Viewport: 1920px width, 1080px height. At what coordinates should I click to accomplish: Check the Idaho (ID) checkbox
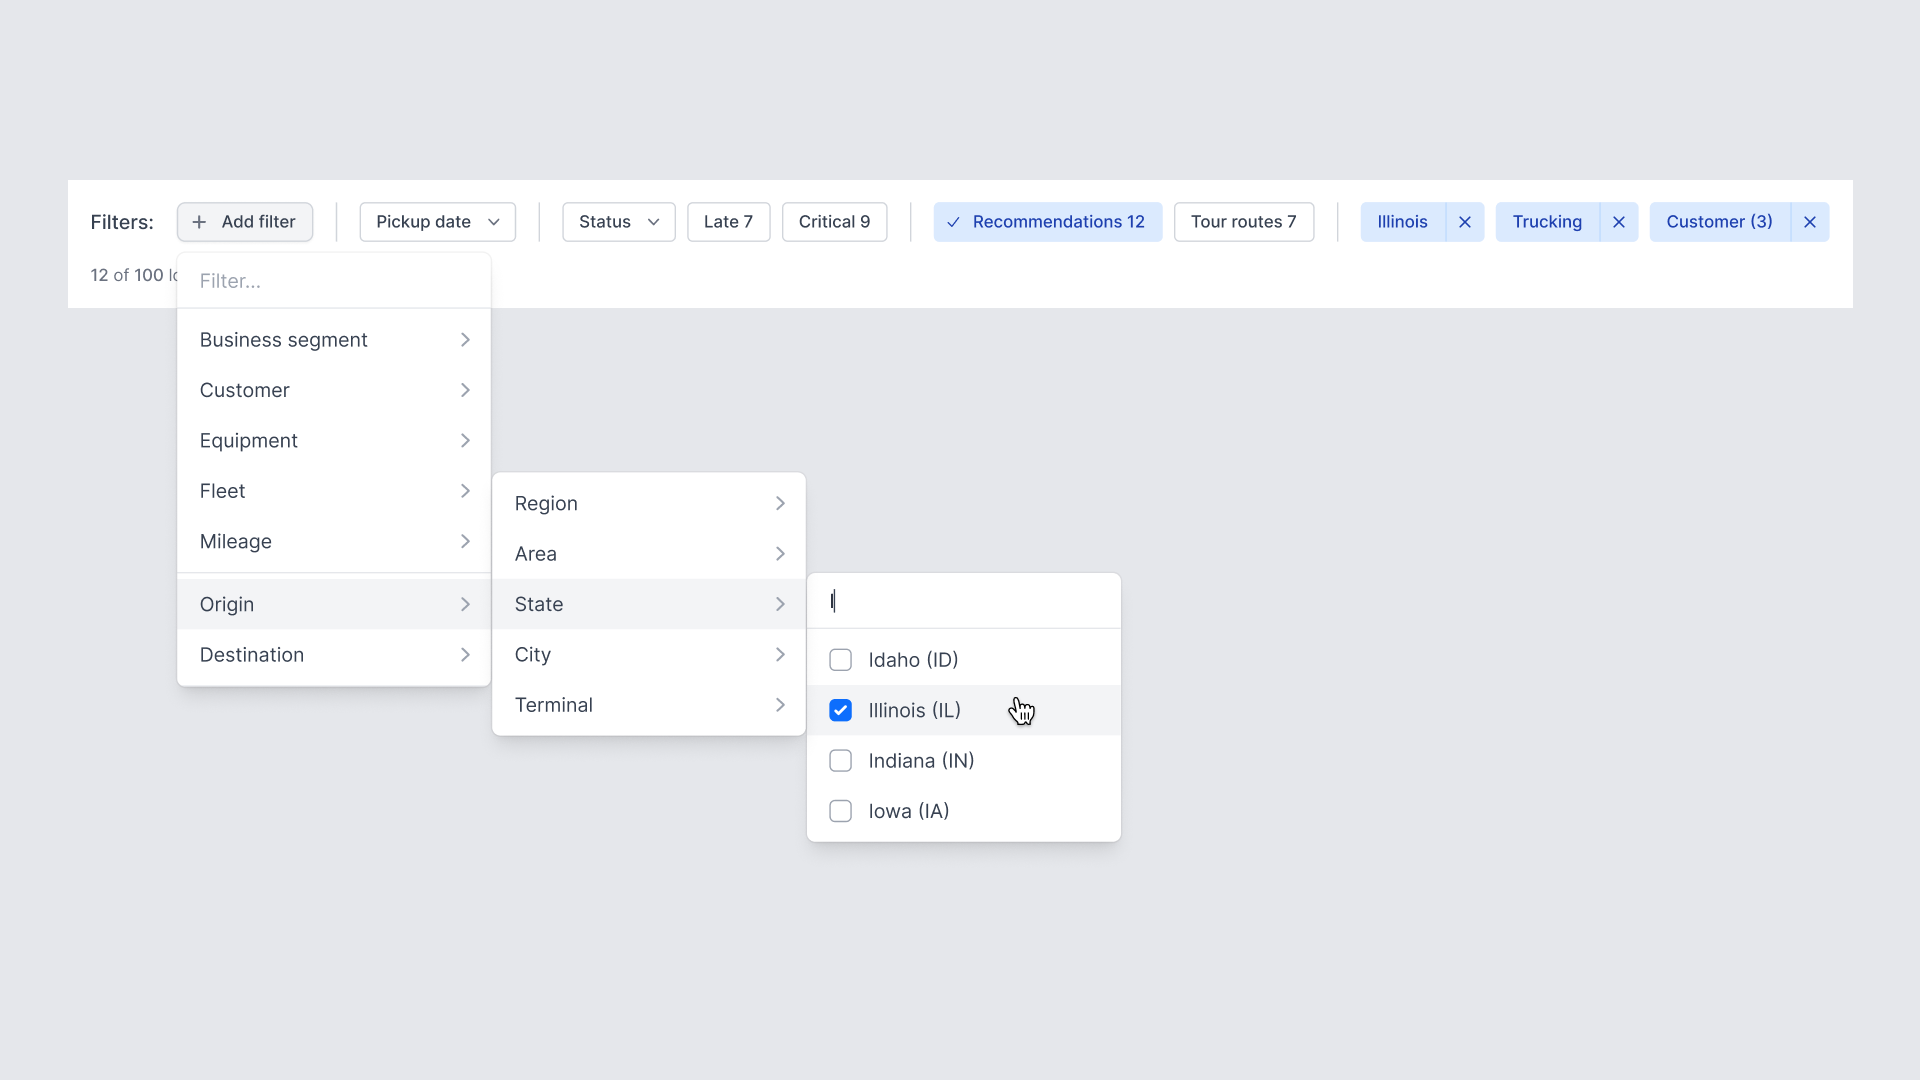(841, 660)
